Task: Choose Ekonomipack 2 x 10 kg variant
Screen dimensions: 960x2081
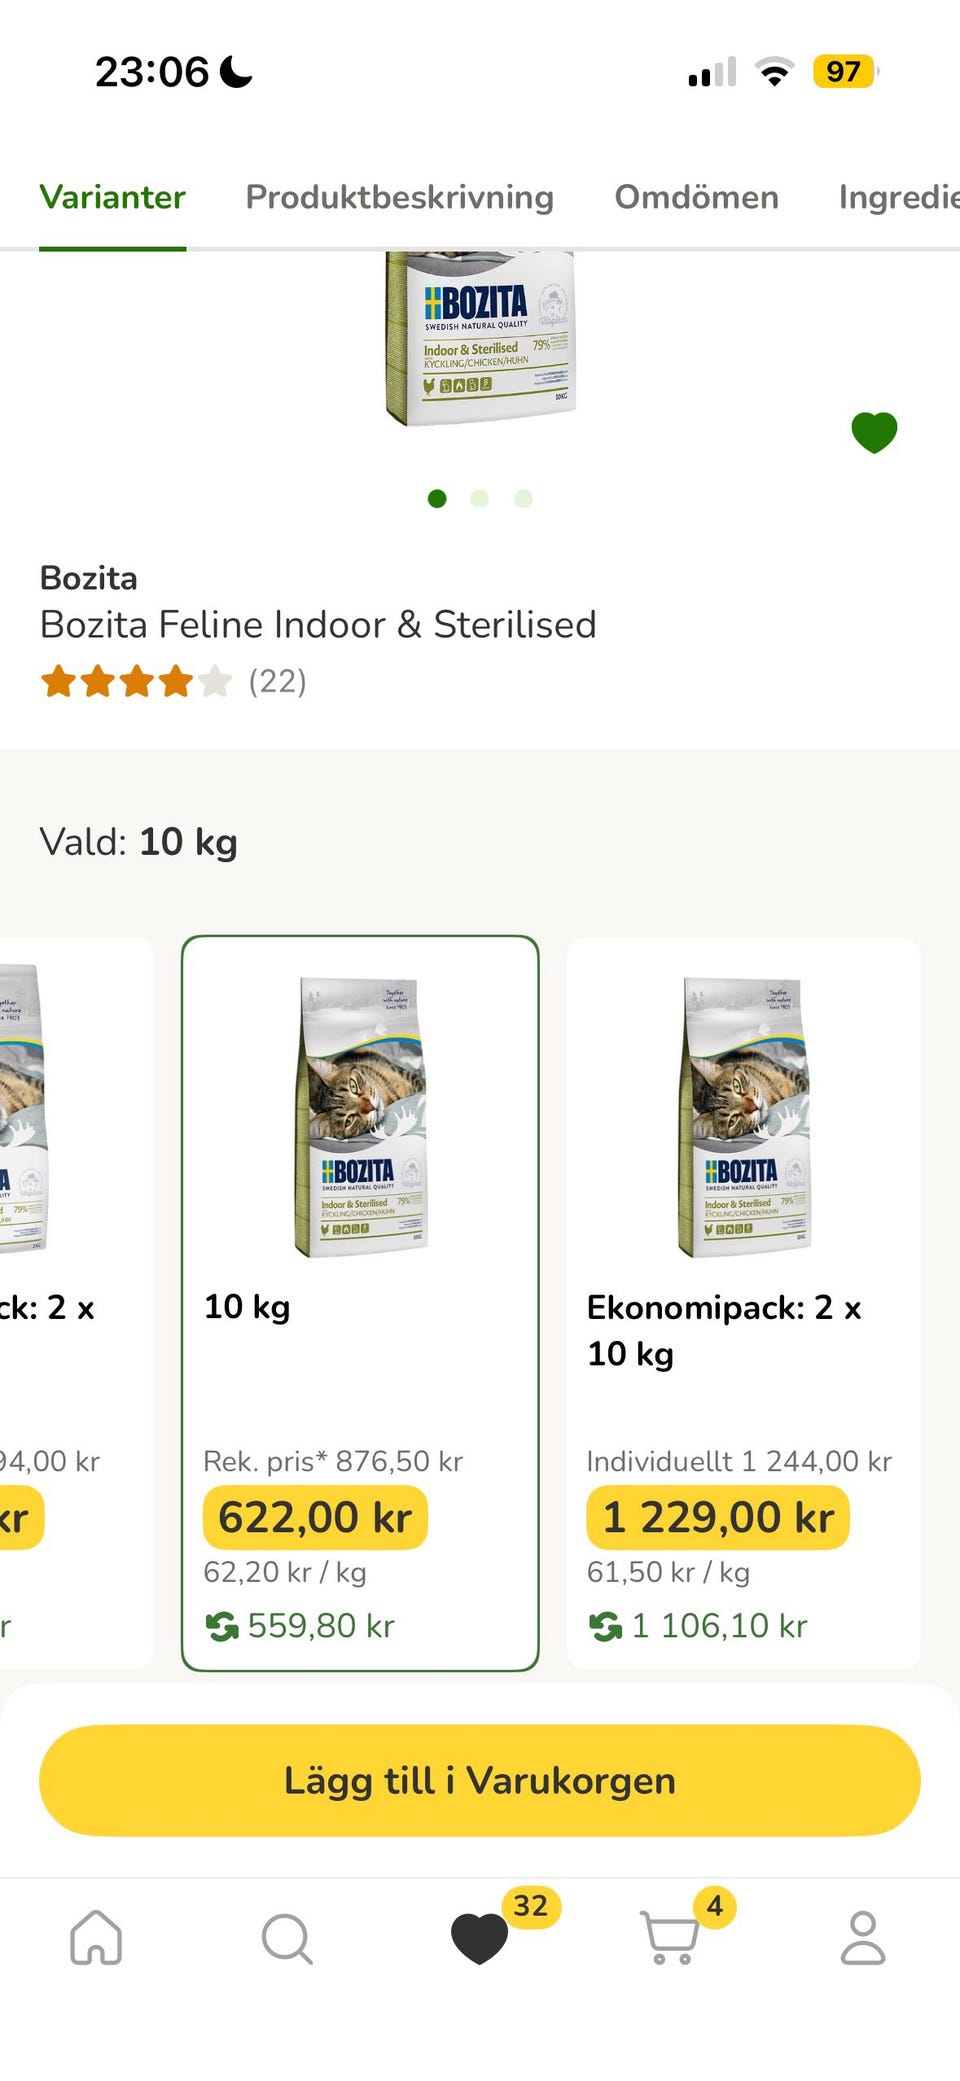Action: (743, 1302)
